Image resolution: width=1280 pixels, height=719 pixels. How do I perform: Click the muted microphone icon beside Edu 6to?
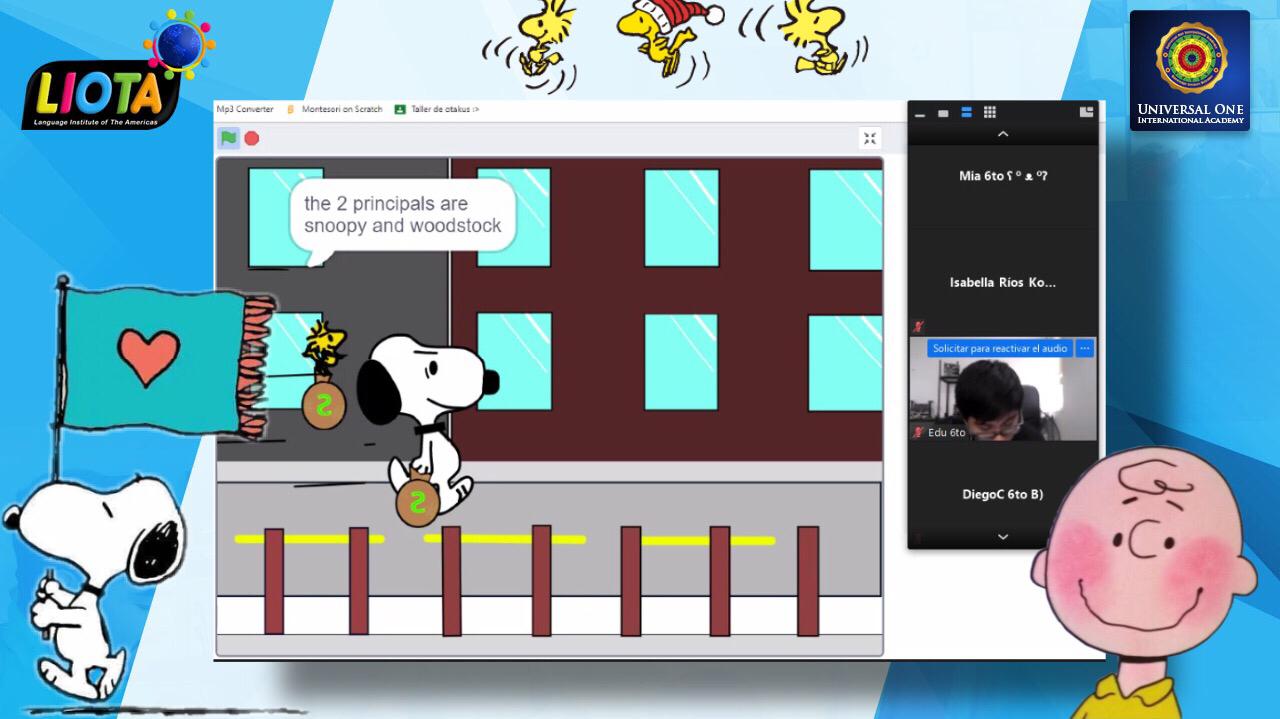click(918, 433)
